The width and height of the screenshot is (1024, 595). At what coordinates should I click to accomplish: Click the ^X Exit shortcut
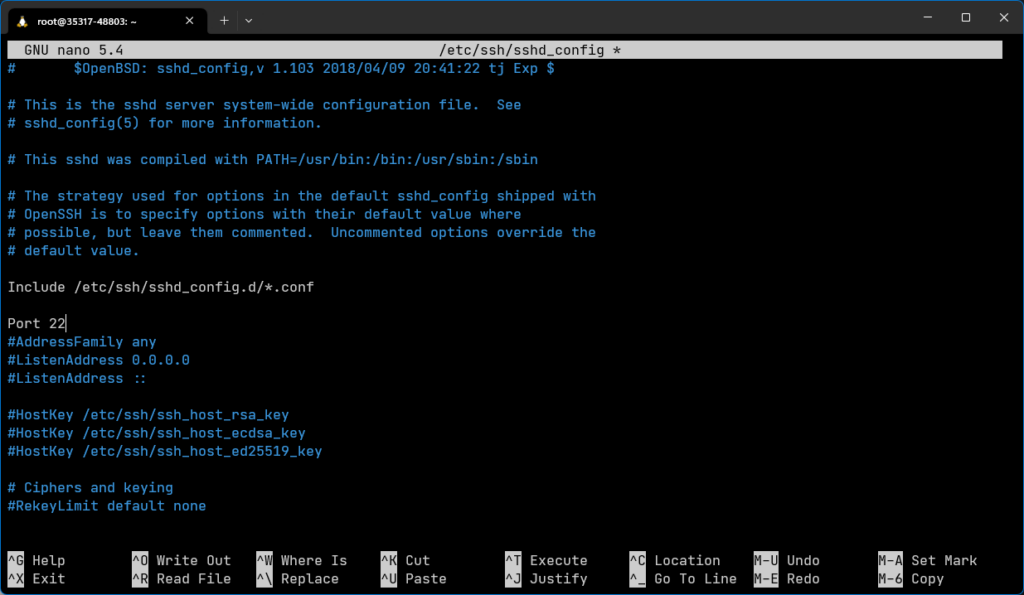[37, 579]
